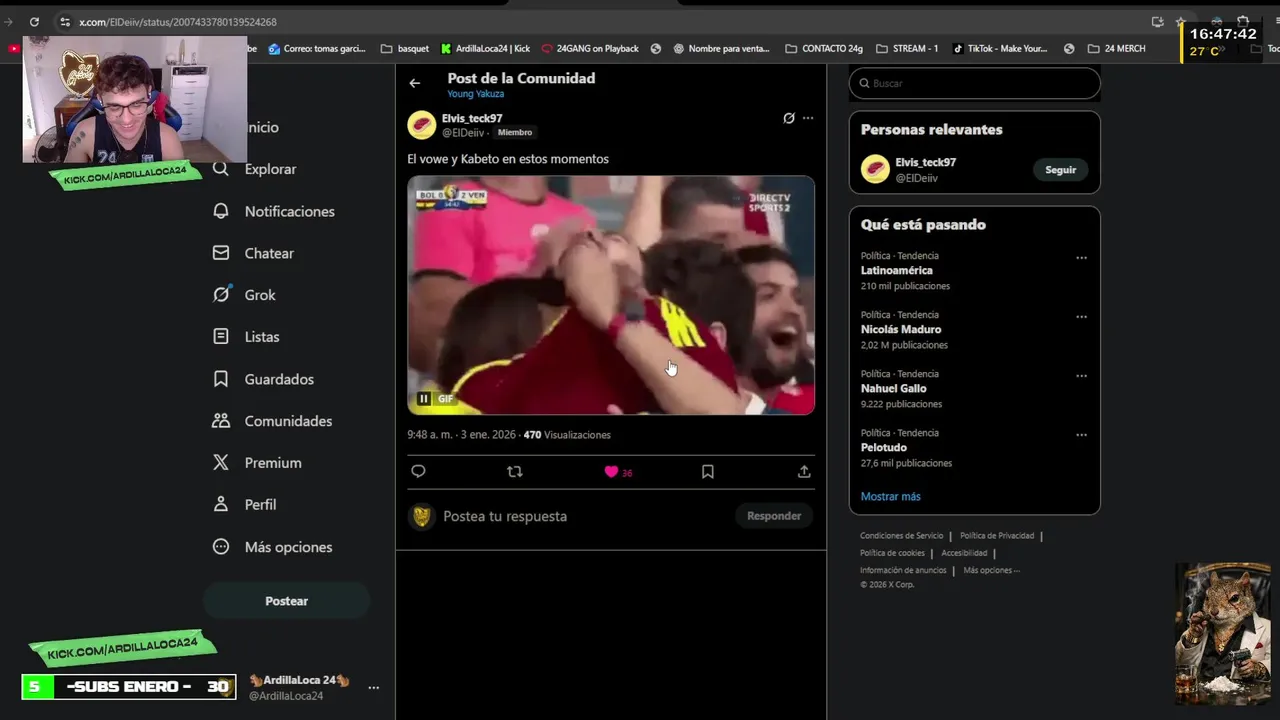Open the basquet bookmarks folder
This screenshot has height=720, width=1280.
tap(405, 48)
